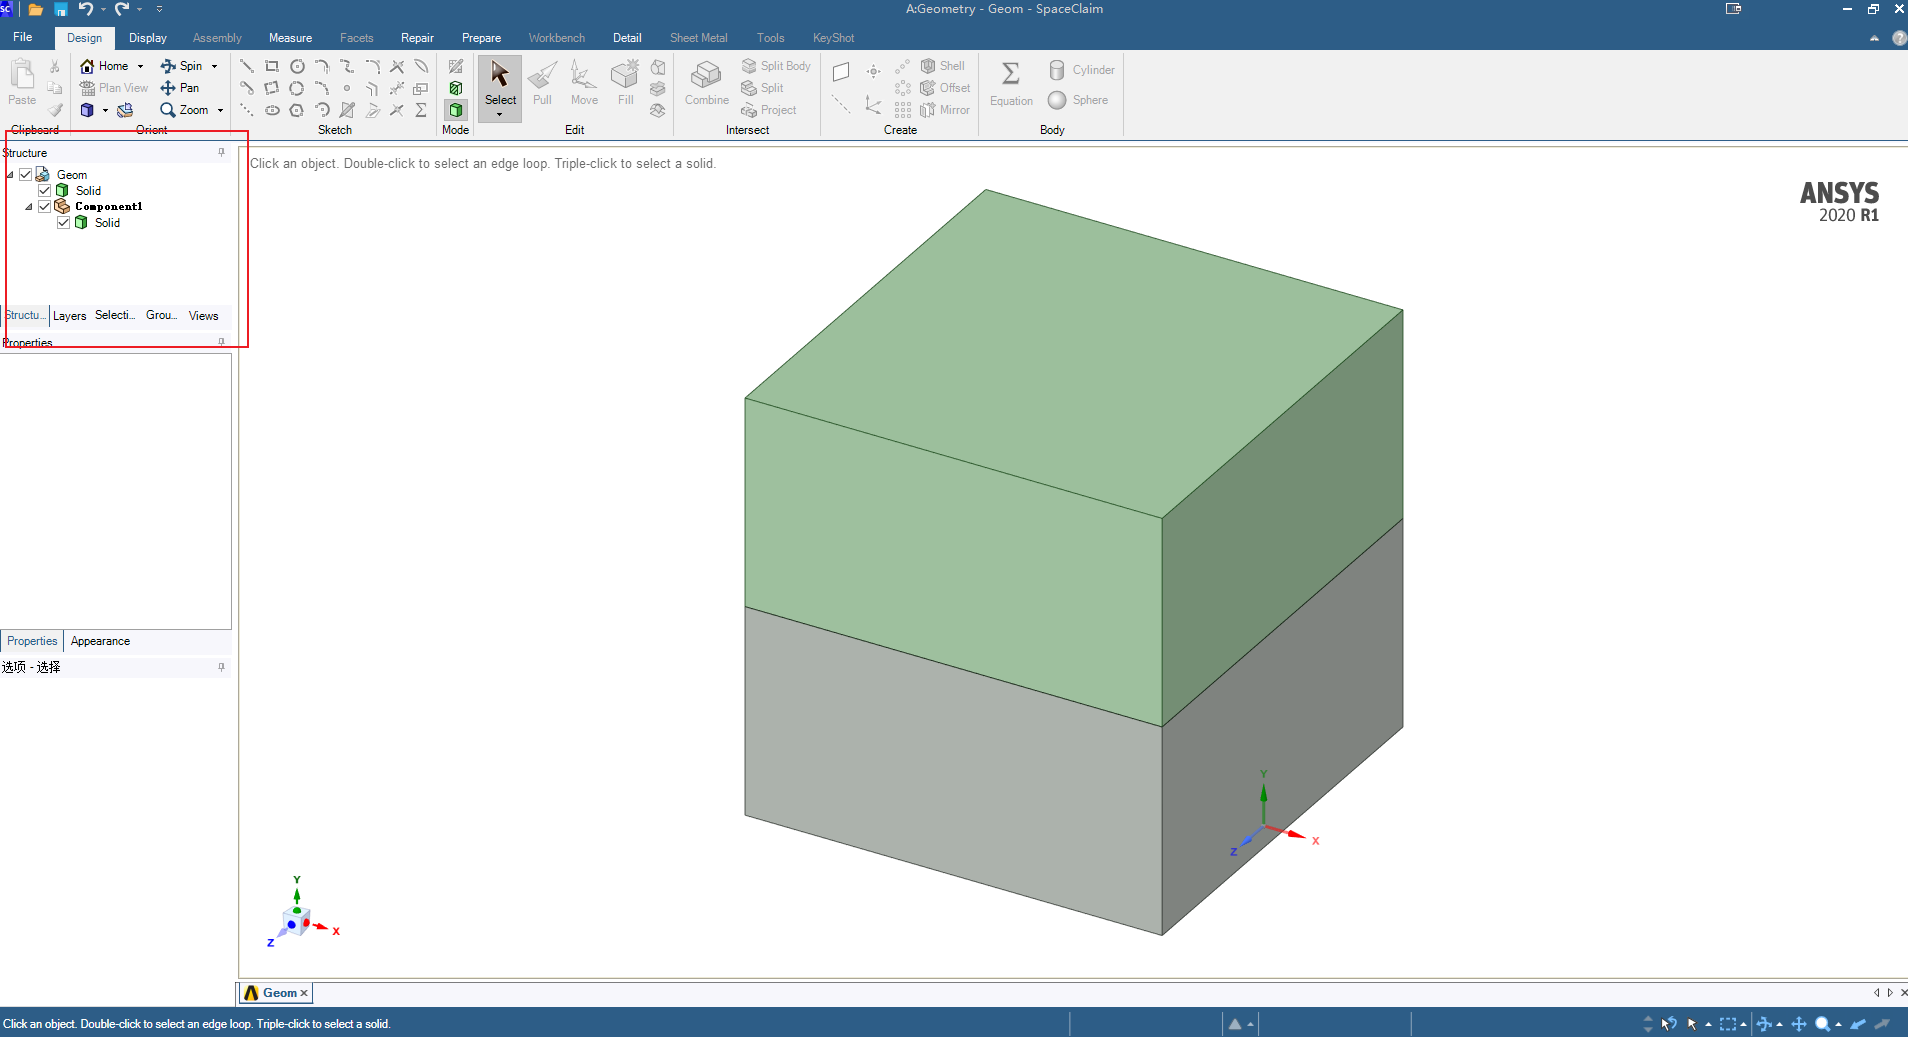Image resolution: width=1908 pixels, height=1037 pixels.
Task: Open the Views panel tab
Action: coord(203,316)
